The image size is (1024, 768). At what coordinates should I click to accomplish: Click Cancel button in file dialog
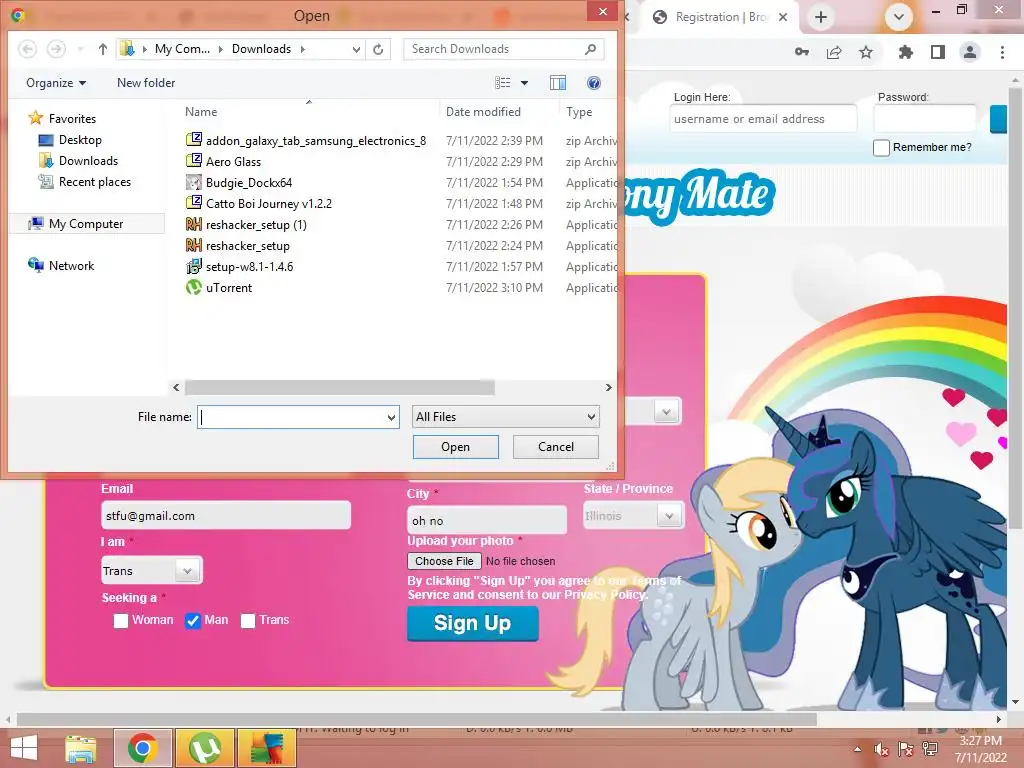[x=556, y=447]
